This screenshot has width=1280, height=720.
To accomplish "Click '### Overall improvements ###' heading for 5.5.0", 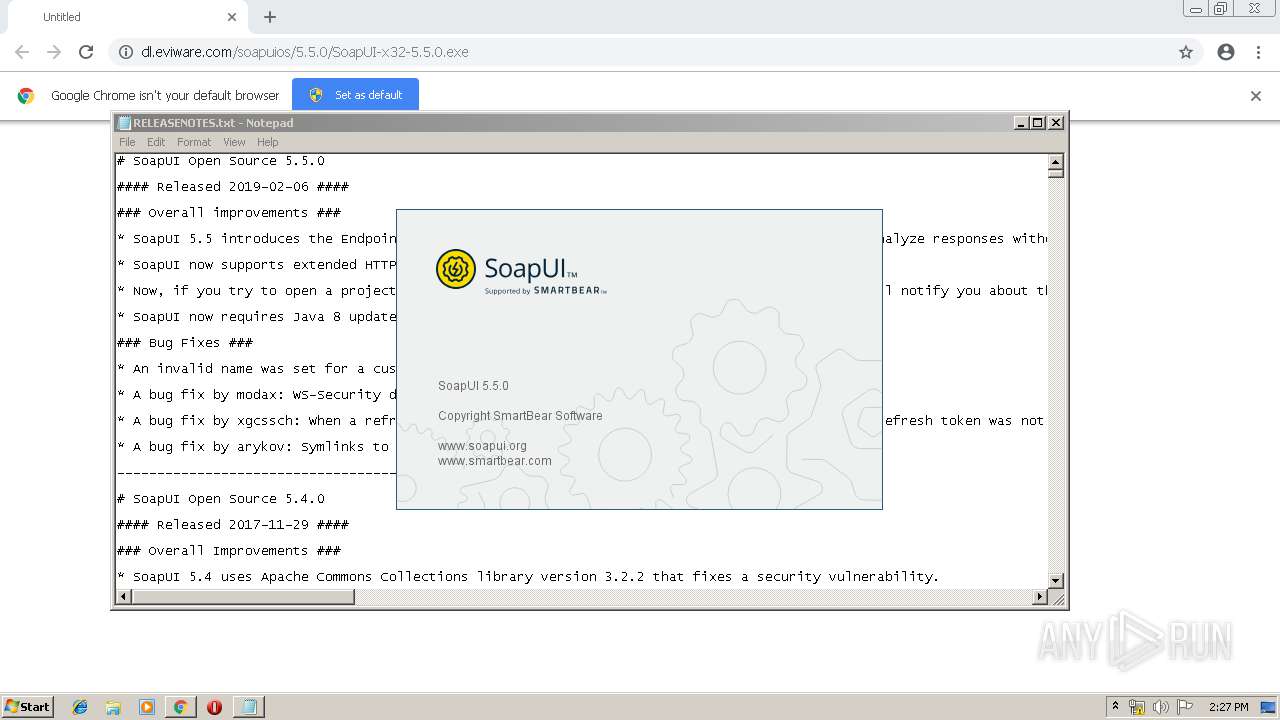I will [229, 213].
